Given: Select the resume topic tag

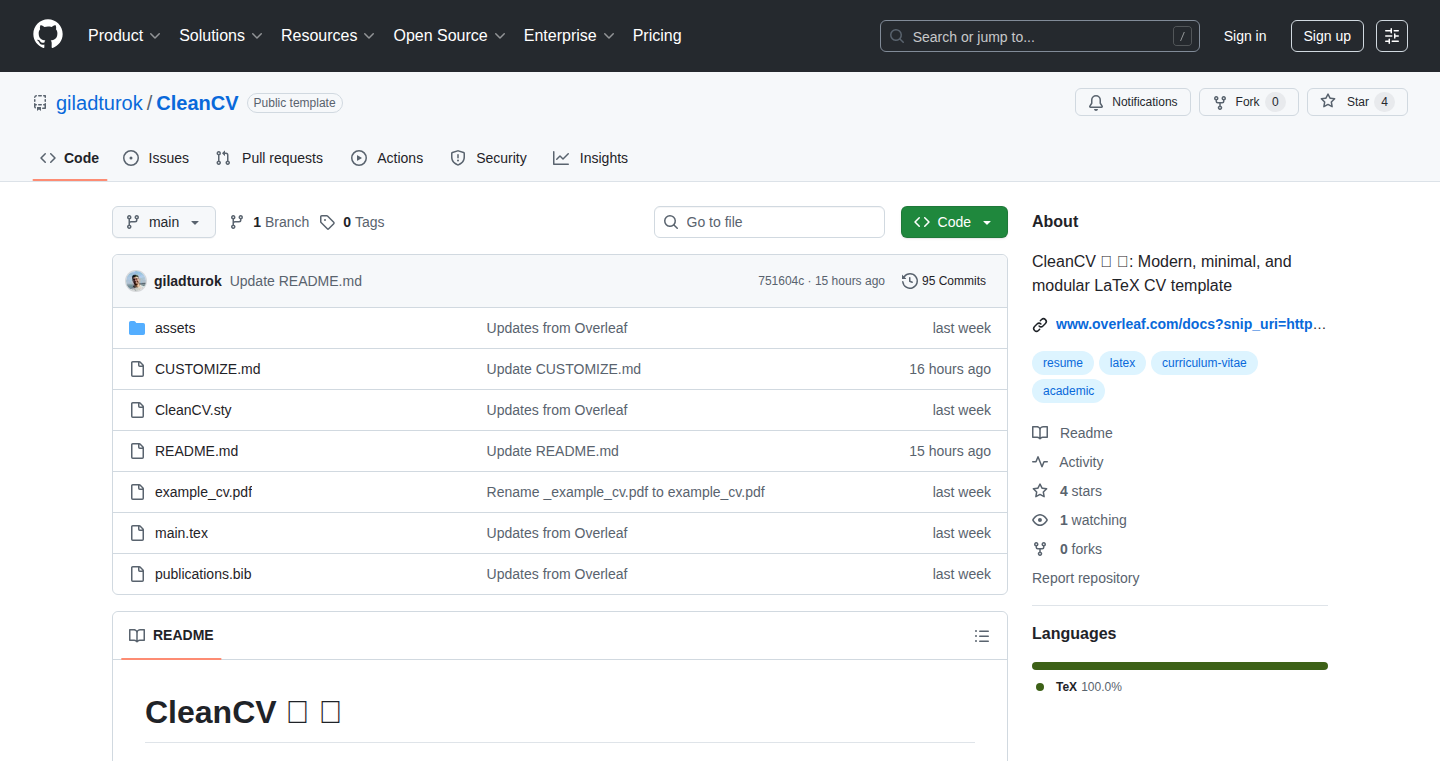Looking at the screenshot, I should (x=1063, y=363).
